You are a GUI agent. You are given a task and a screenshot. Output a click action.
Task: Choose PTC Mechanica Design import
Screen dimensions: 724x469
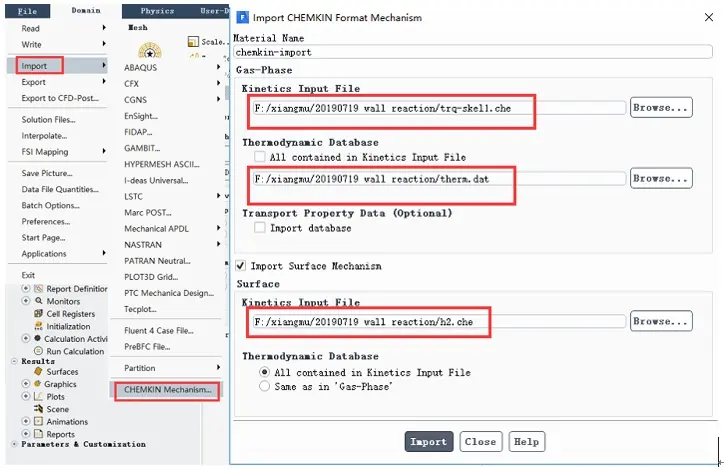[x=167, y=293]
